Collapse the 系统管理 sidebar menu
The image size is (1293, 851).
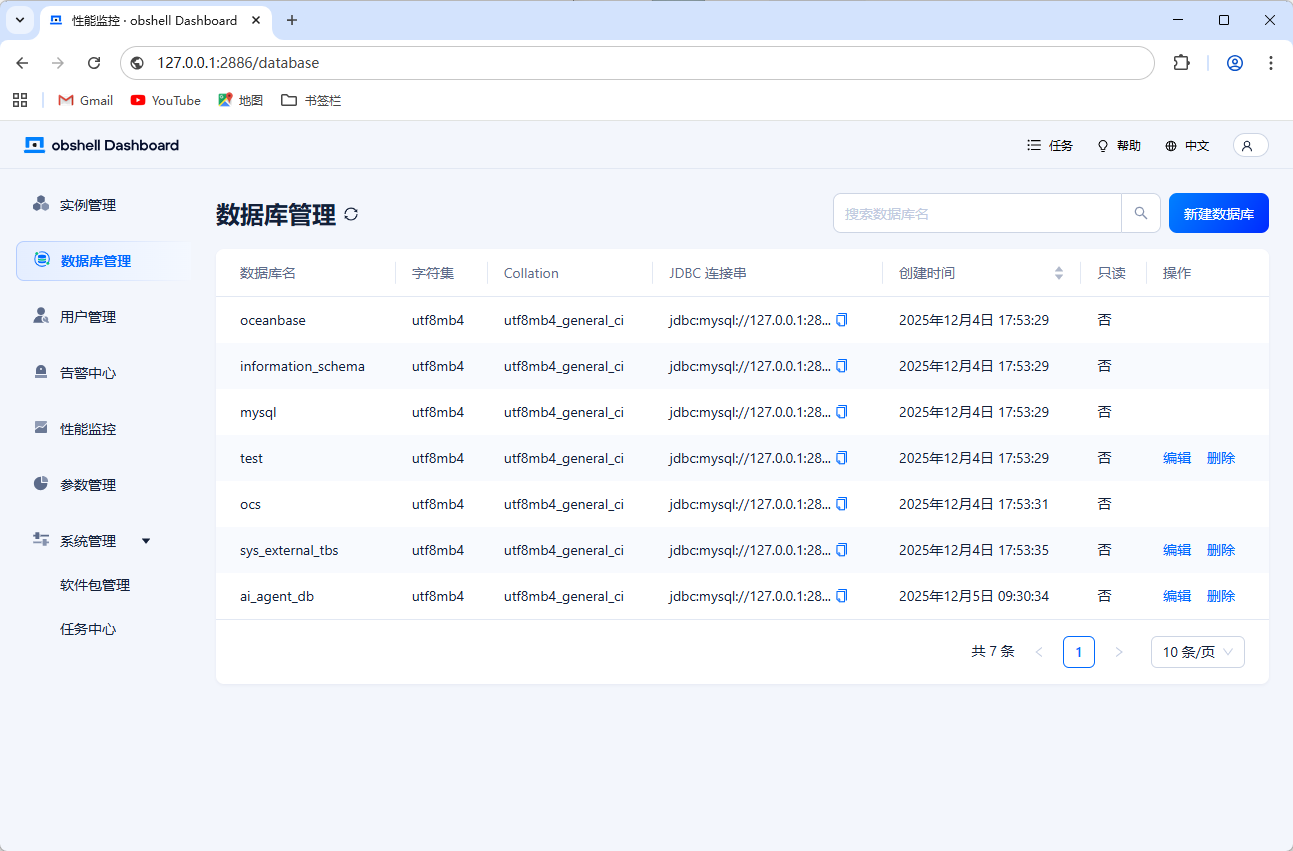point(146,541)
